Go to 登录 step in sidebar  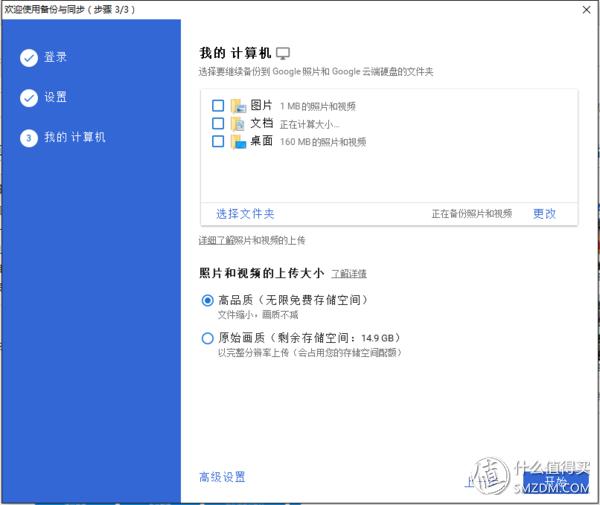(55, 57)
